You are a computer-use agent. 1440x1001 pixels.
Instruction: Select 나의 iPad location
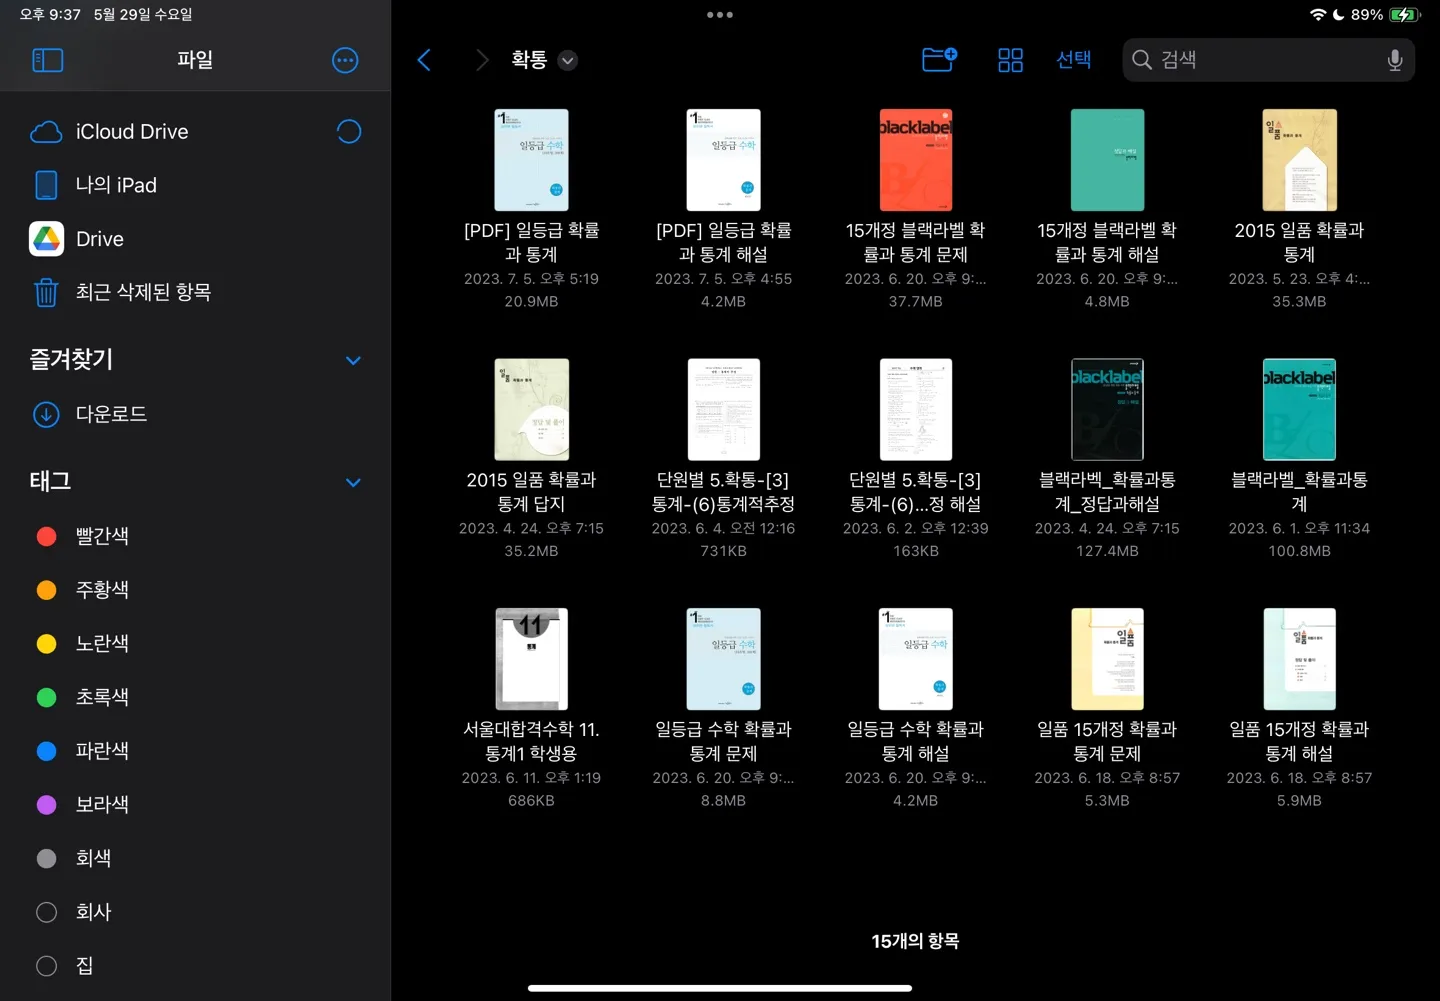[x=116, y=185]
